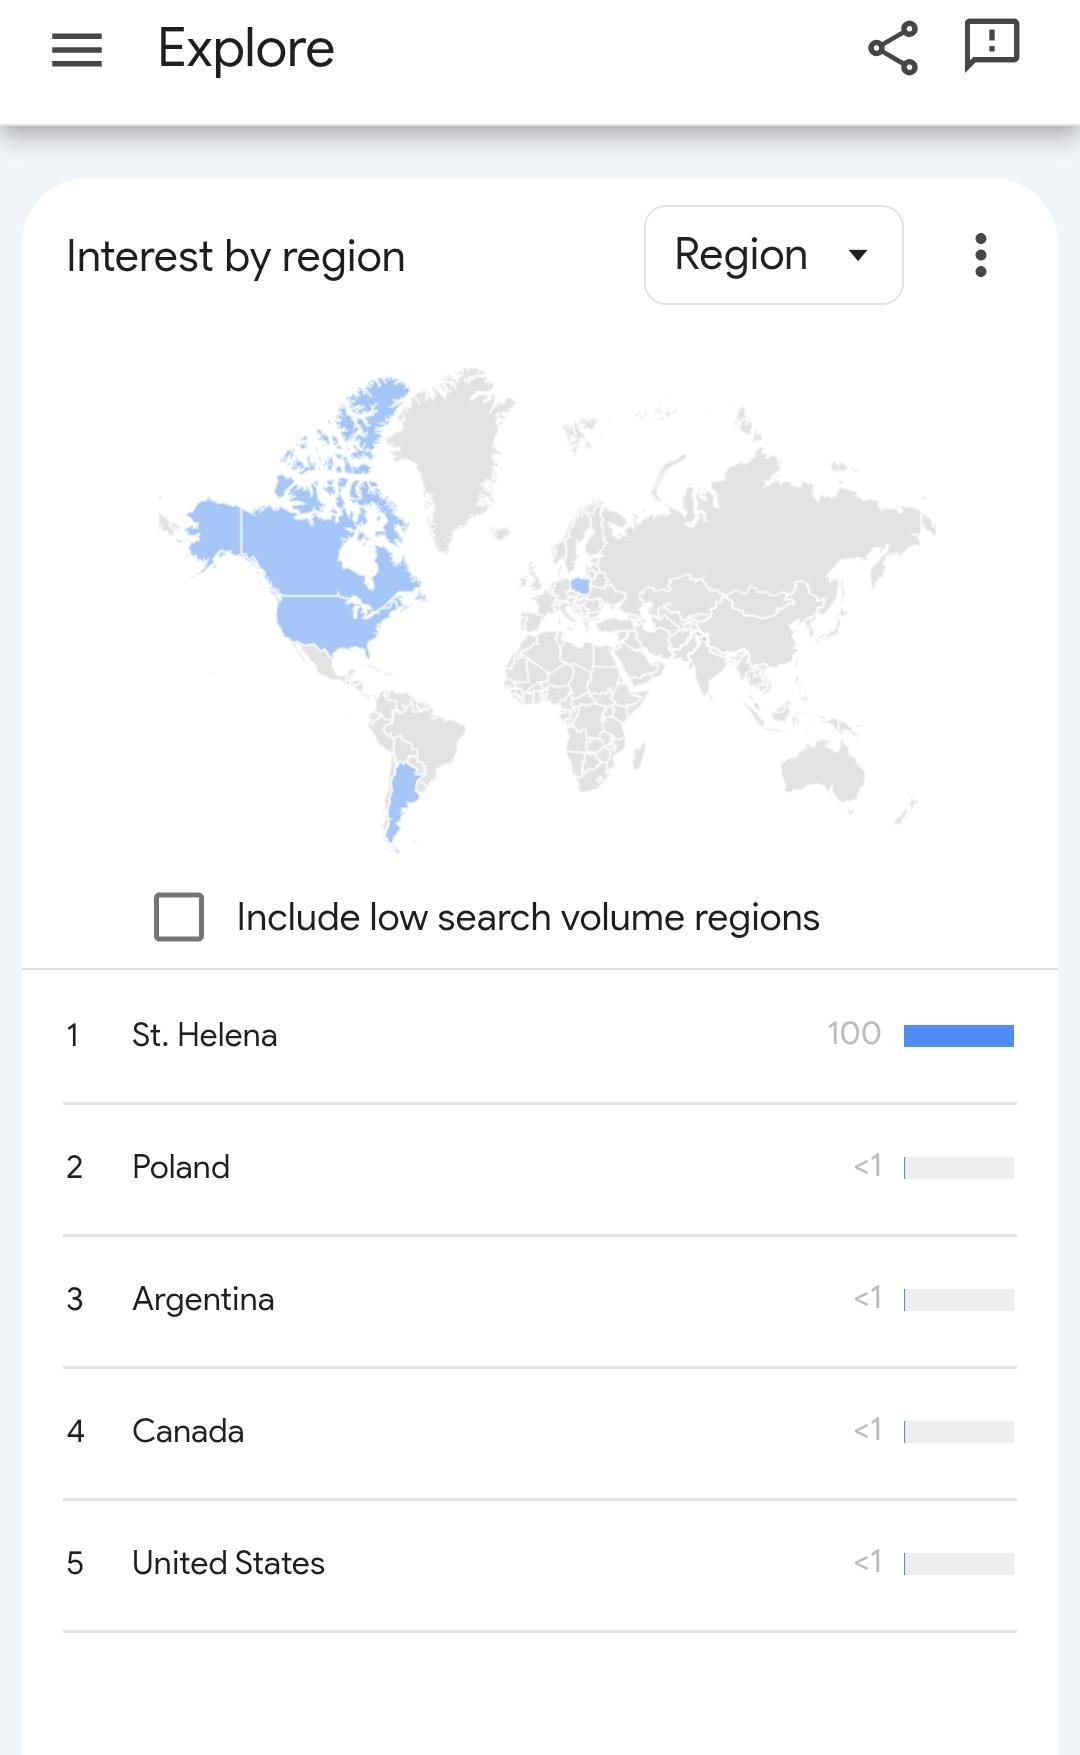
Task: Select St. Helena in the region list
Action: pos(204,1035)
